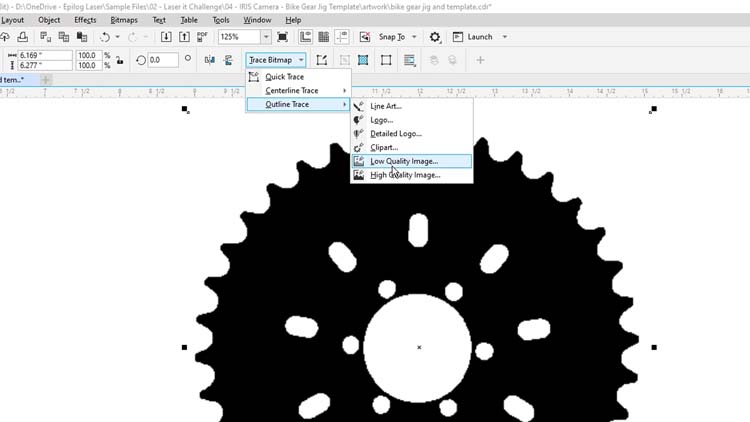
Task: Expand the Outline Trace submenu
Action: 298,104
